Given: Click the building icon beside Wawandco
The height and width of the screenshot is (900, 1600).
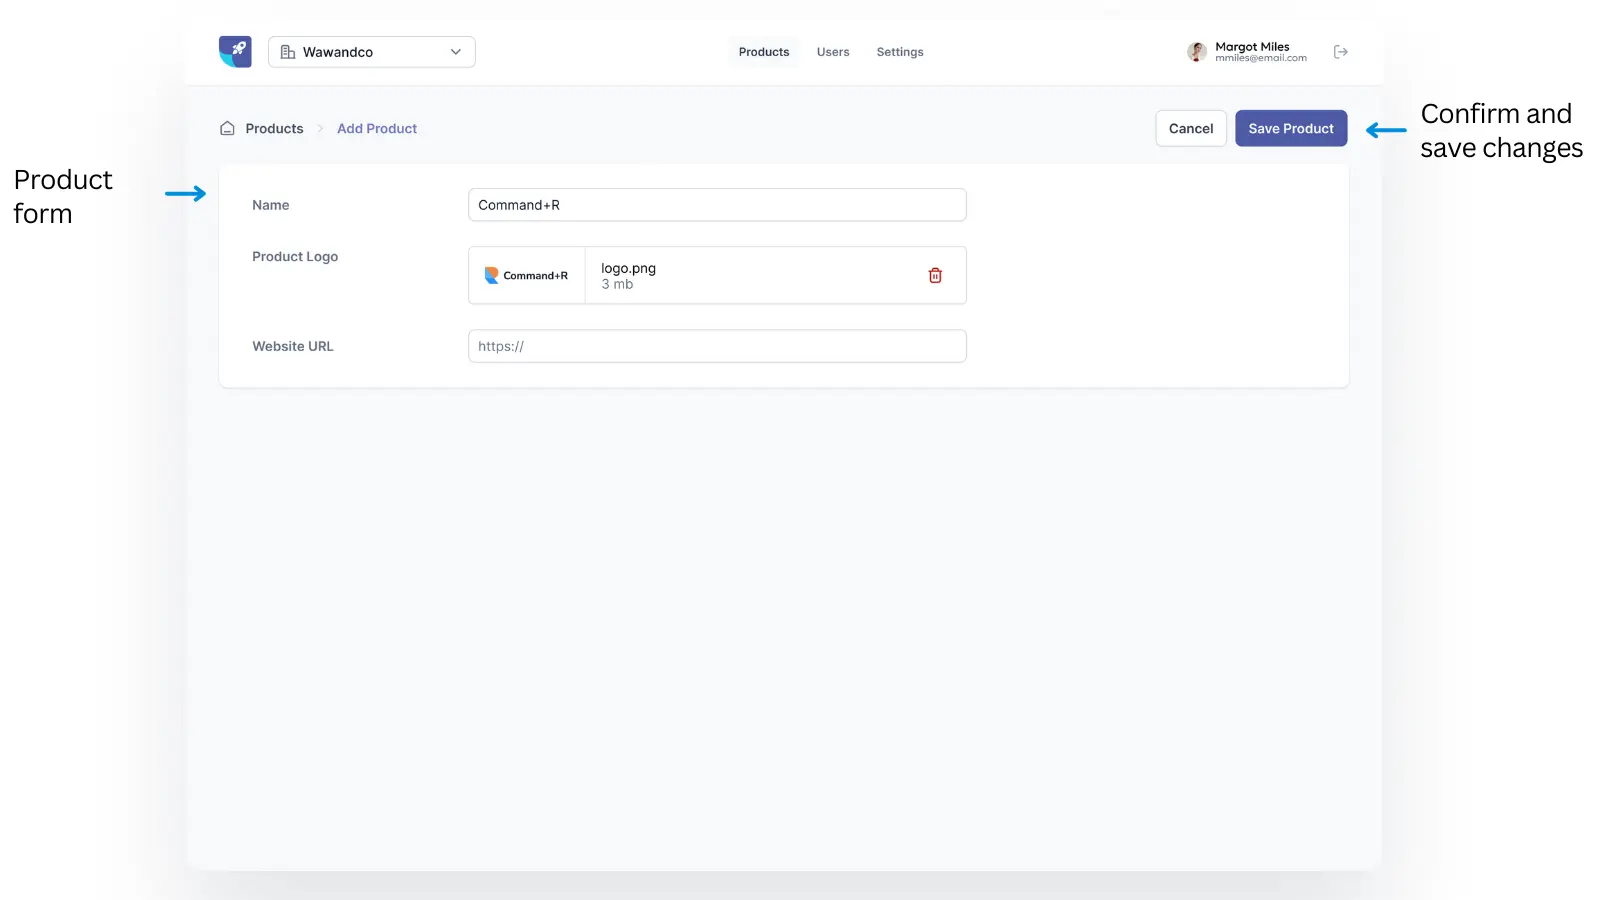Looking at the screenshot, I should [288, 52].
